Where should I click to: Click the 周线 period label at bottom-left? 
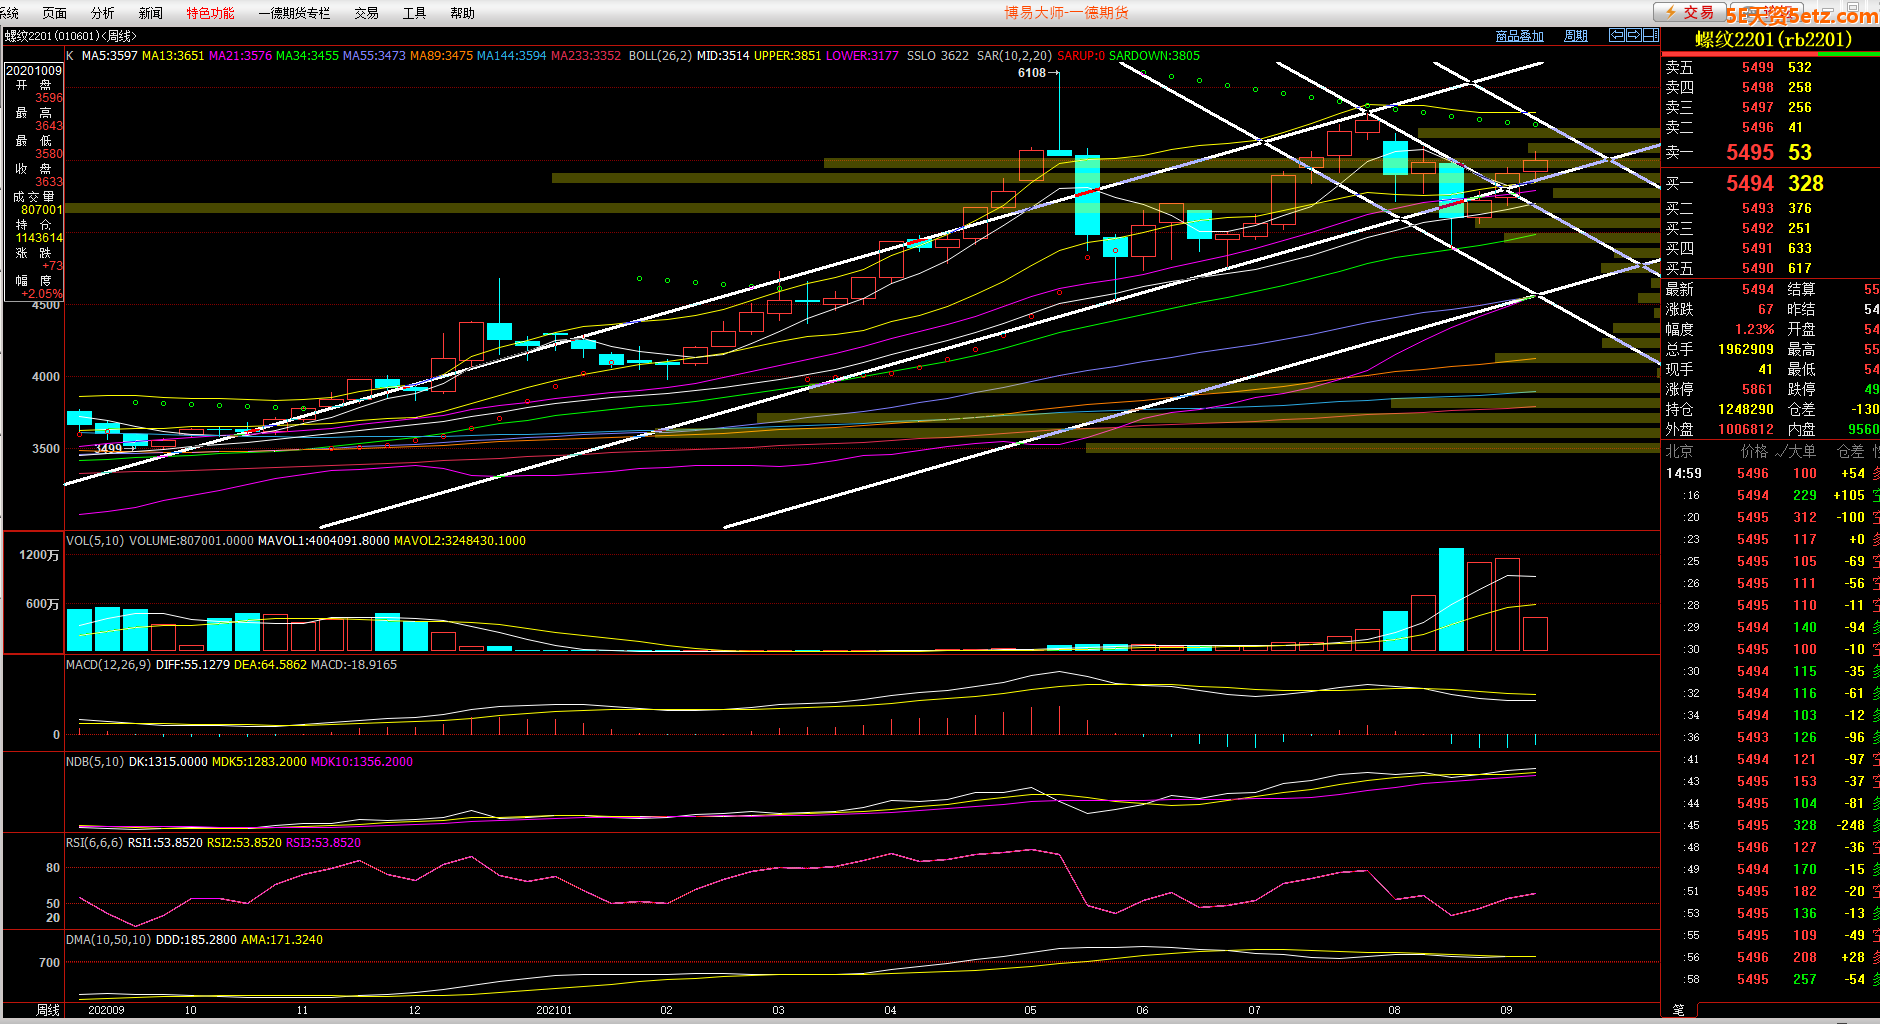[x=48, y=1010]
